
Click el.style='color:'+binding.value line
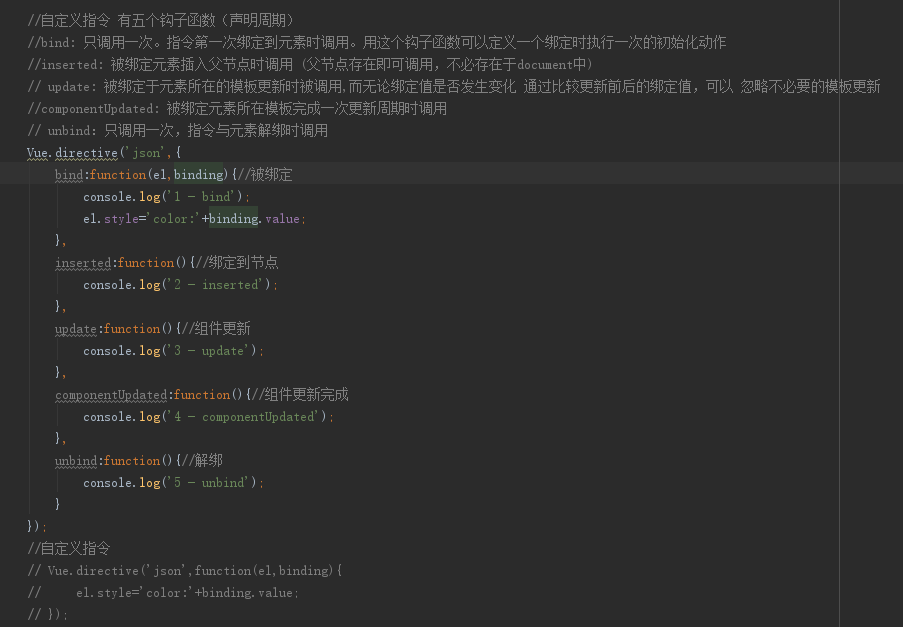tap(195, 219)
